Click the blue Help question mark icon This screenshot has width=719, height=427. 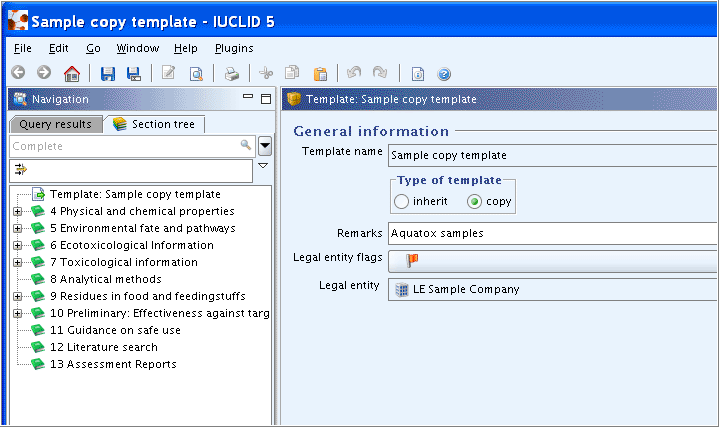point(444,73)
